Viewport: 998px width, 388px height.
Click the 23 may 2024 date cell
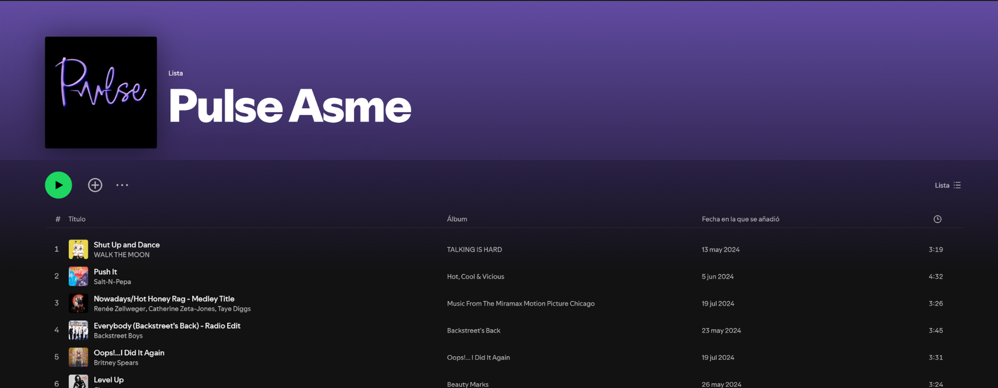(x=721, y=331)
